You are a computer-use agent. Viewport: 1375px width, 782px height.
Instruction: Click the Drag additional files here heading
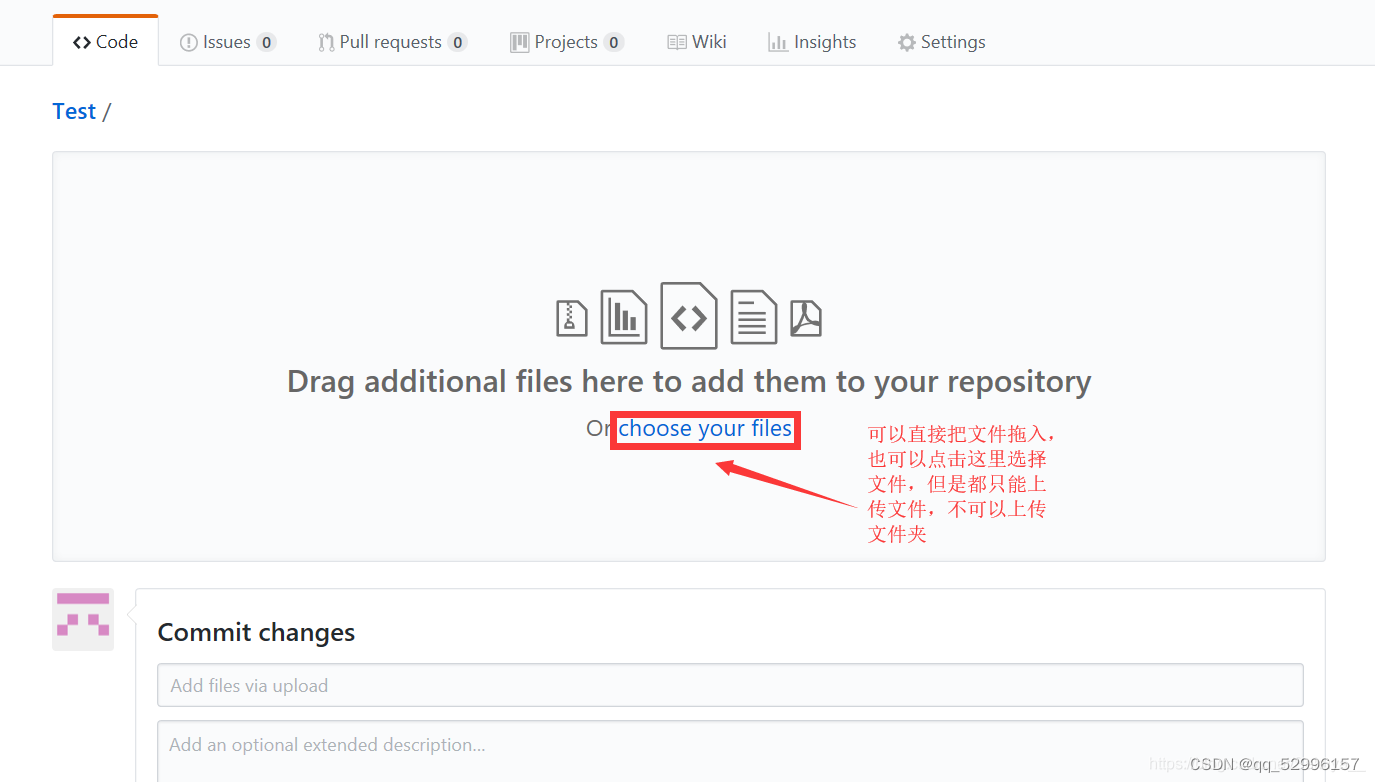(x=689, y=382)
